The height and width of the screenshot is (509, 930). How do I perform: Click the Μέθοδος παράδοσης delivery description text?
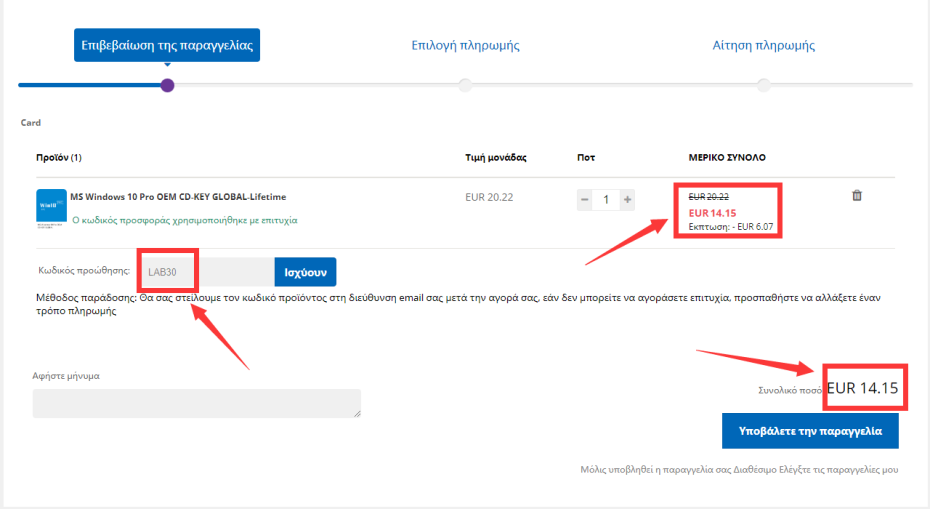click(x=458, y=304)
